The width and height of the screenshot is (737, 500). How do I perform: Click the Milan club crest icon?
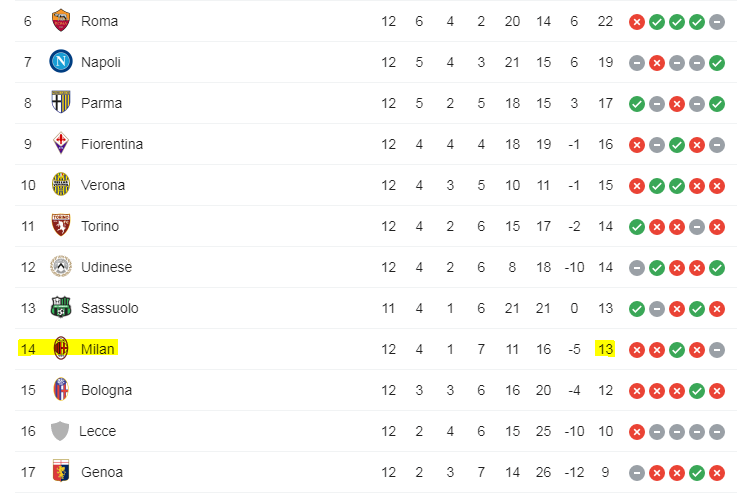pos(60,349)
